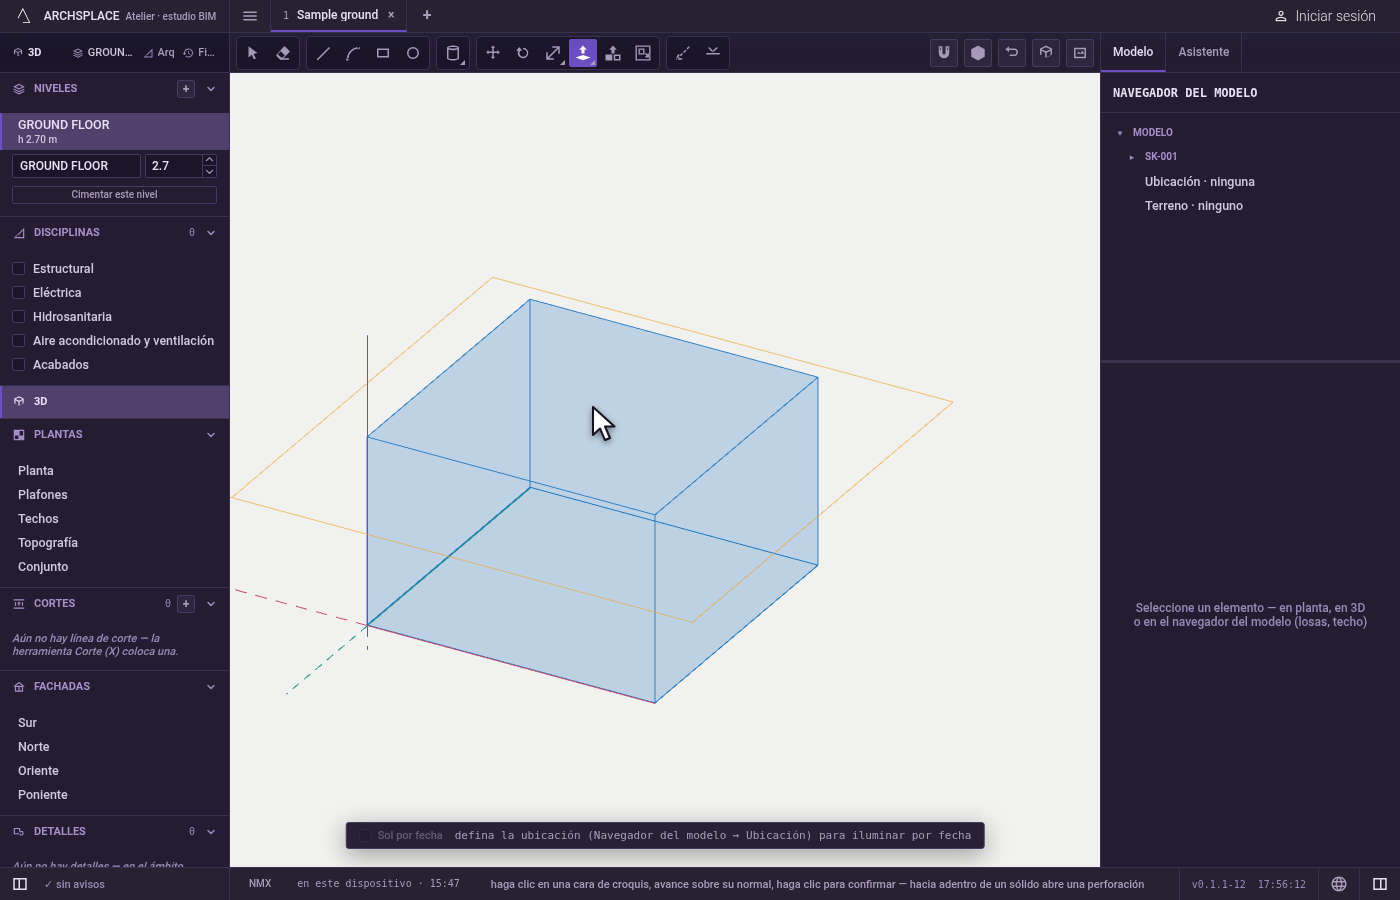1400x900 pixels.
Task: Toggle the Sol por fecha checkbox
Action: pyautogui.click(x=365, y=835)
